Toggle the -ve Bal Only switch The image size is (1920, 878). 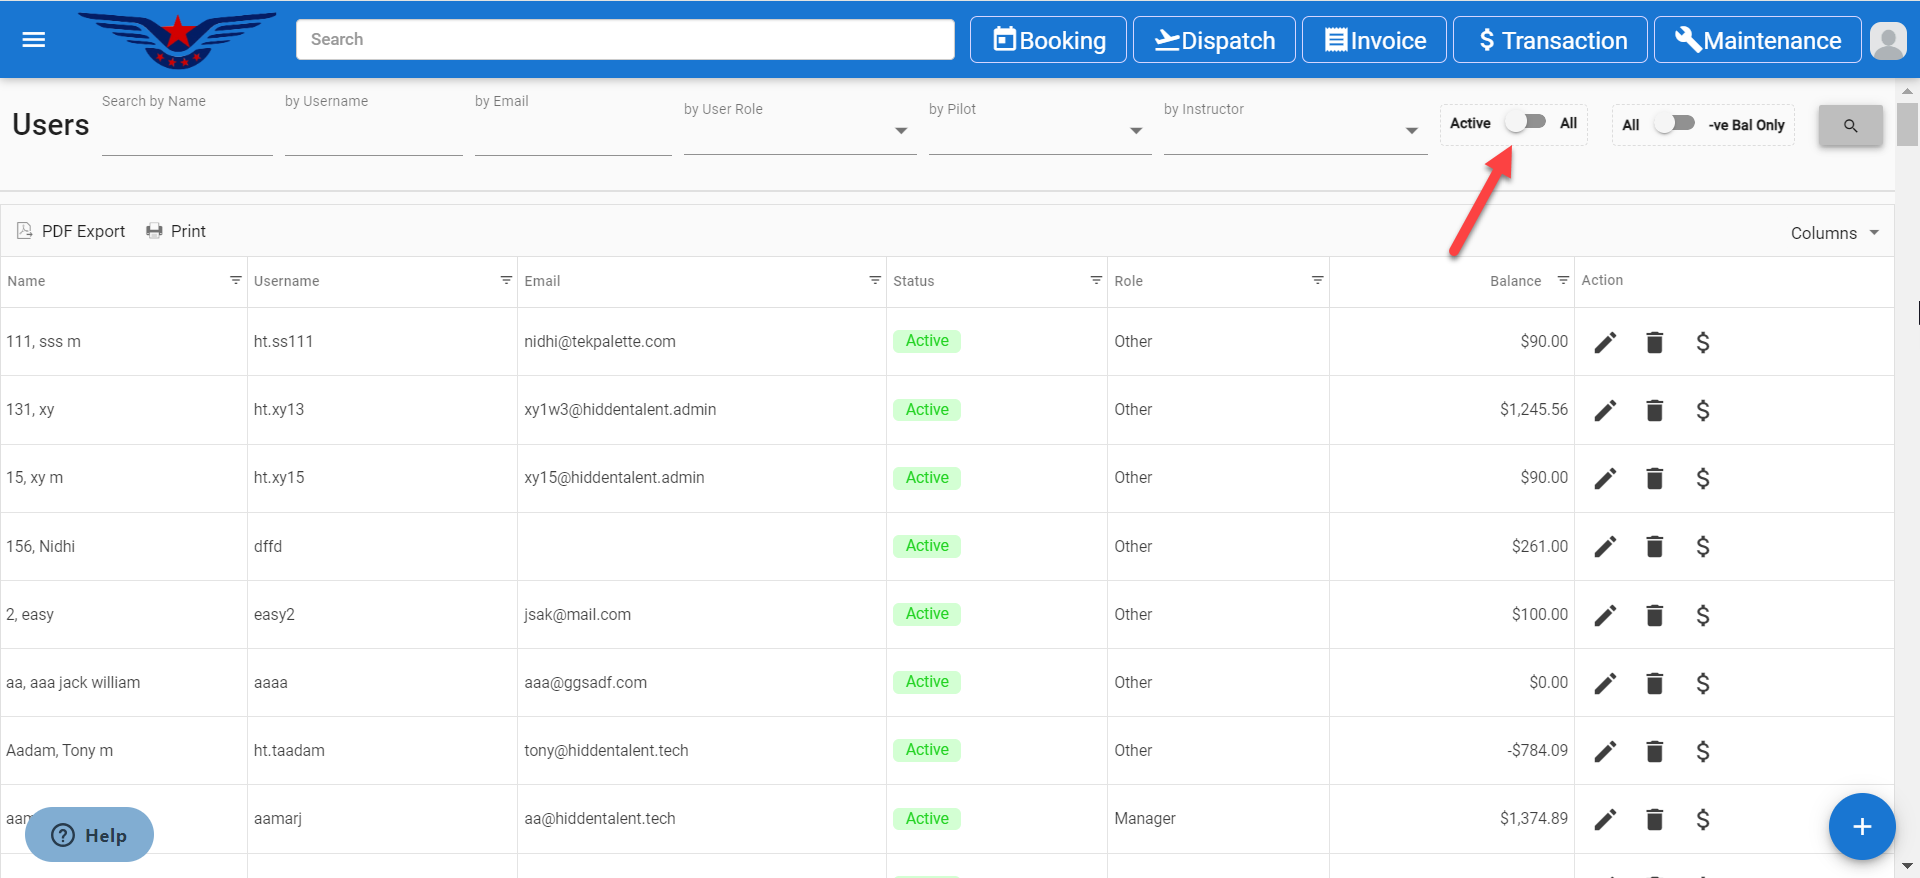(x=1674, y=123)
